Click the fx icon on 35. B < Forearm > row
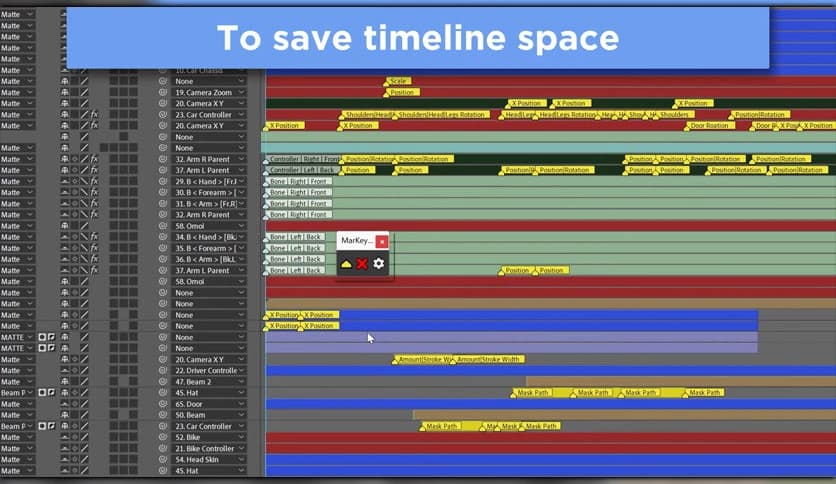 point(94,248)
